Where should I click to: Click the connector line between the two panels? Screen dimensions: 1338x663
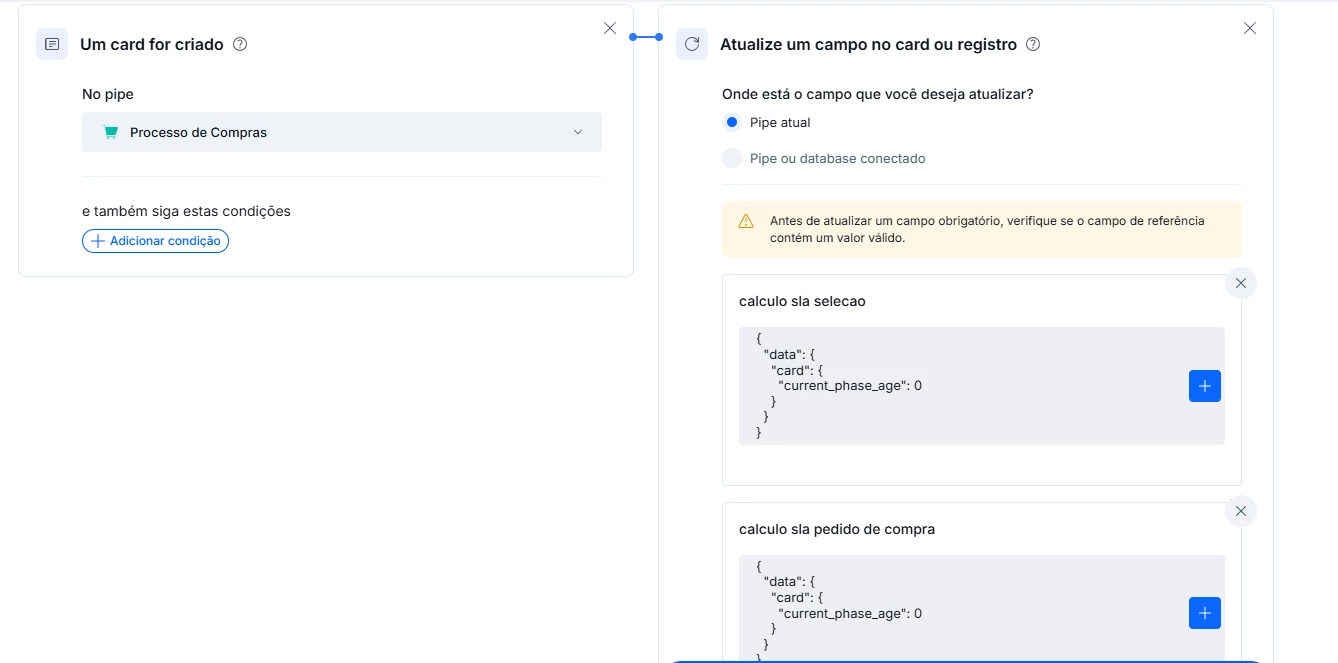click(646, 37)
